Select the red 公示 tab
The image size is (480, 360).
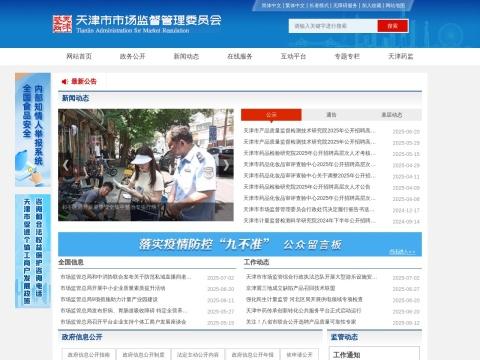[271, 115]
